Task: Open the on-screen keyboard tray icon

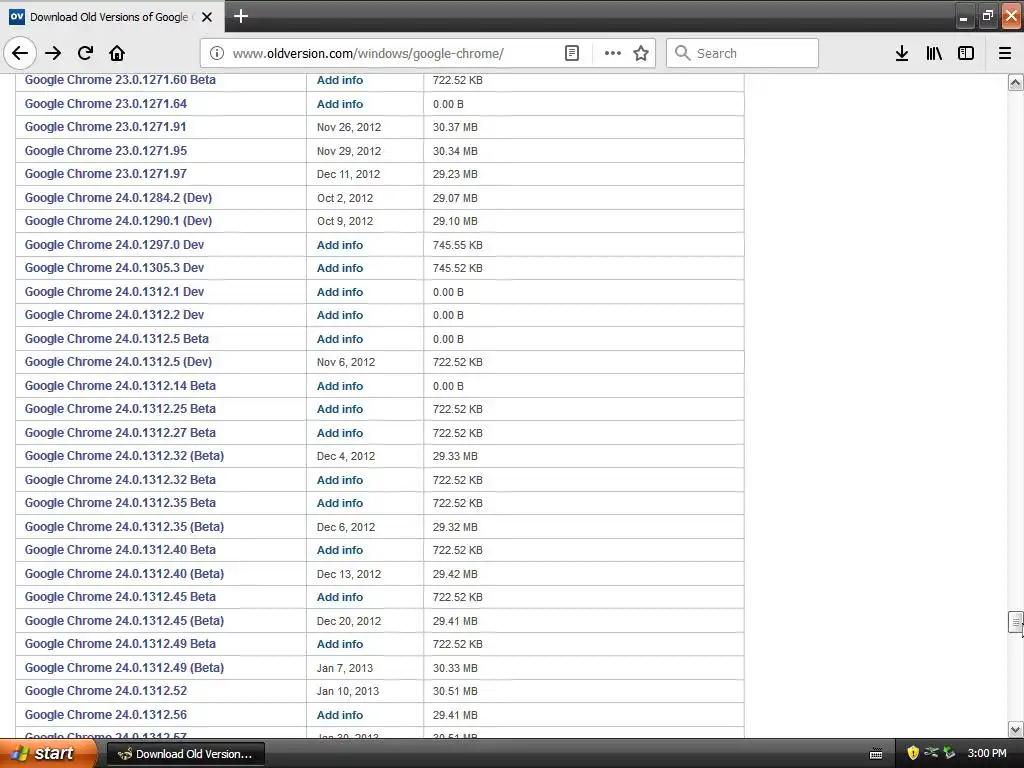Action: tap(876, 754)
